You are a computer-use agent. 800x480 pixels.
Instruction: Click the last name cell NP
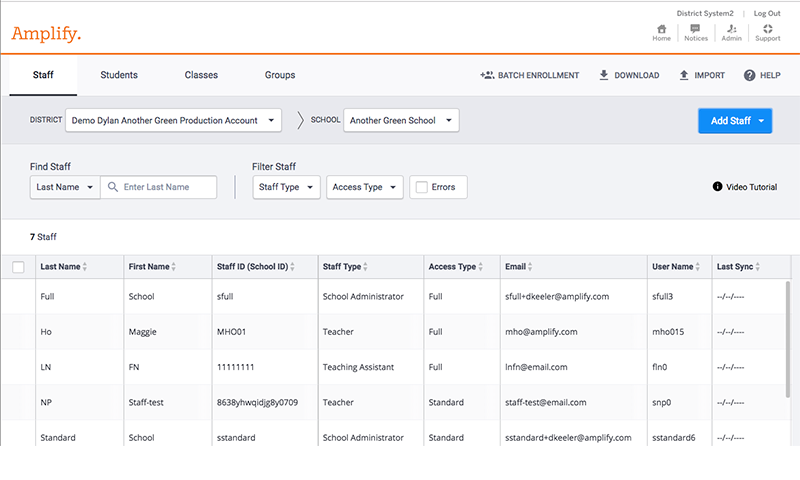pos(46,402)
